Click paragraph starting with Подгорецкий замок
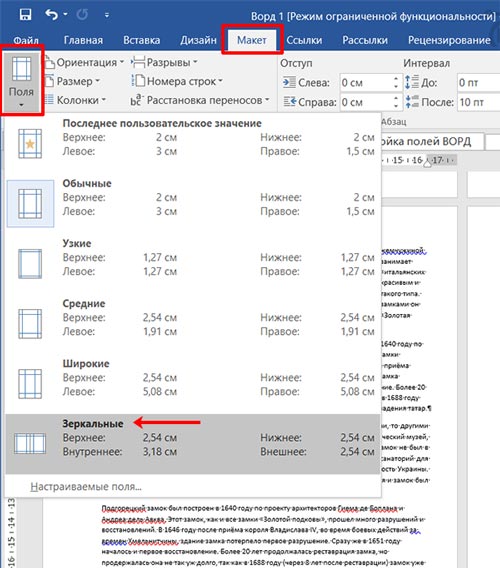Image resolution: width=500 pixels, height=568 pixels. coord(264,535)
